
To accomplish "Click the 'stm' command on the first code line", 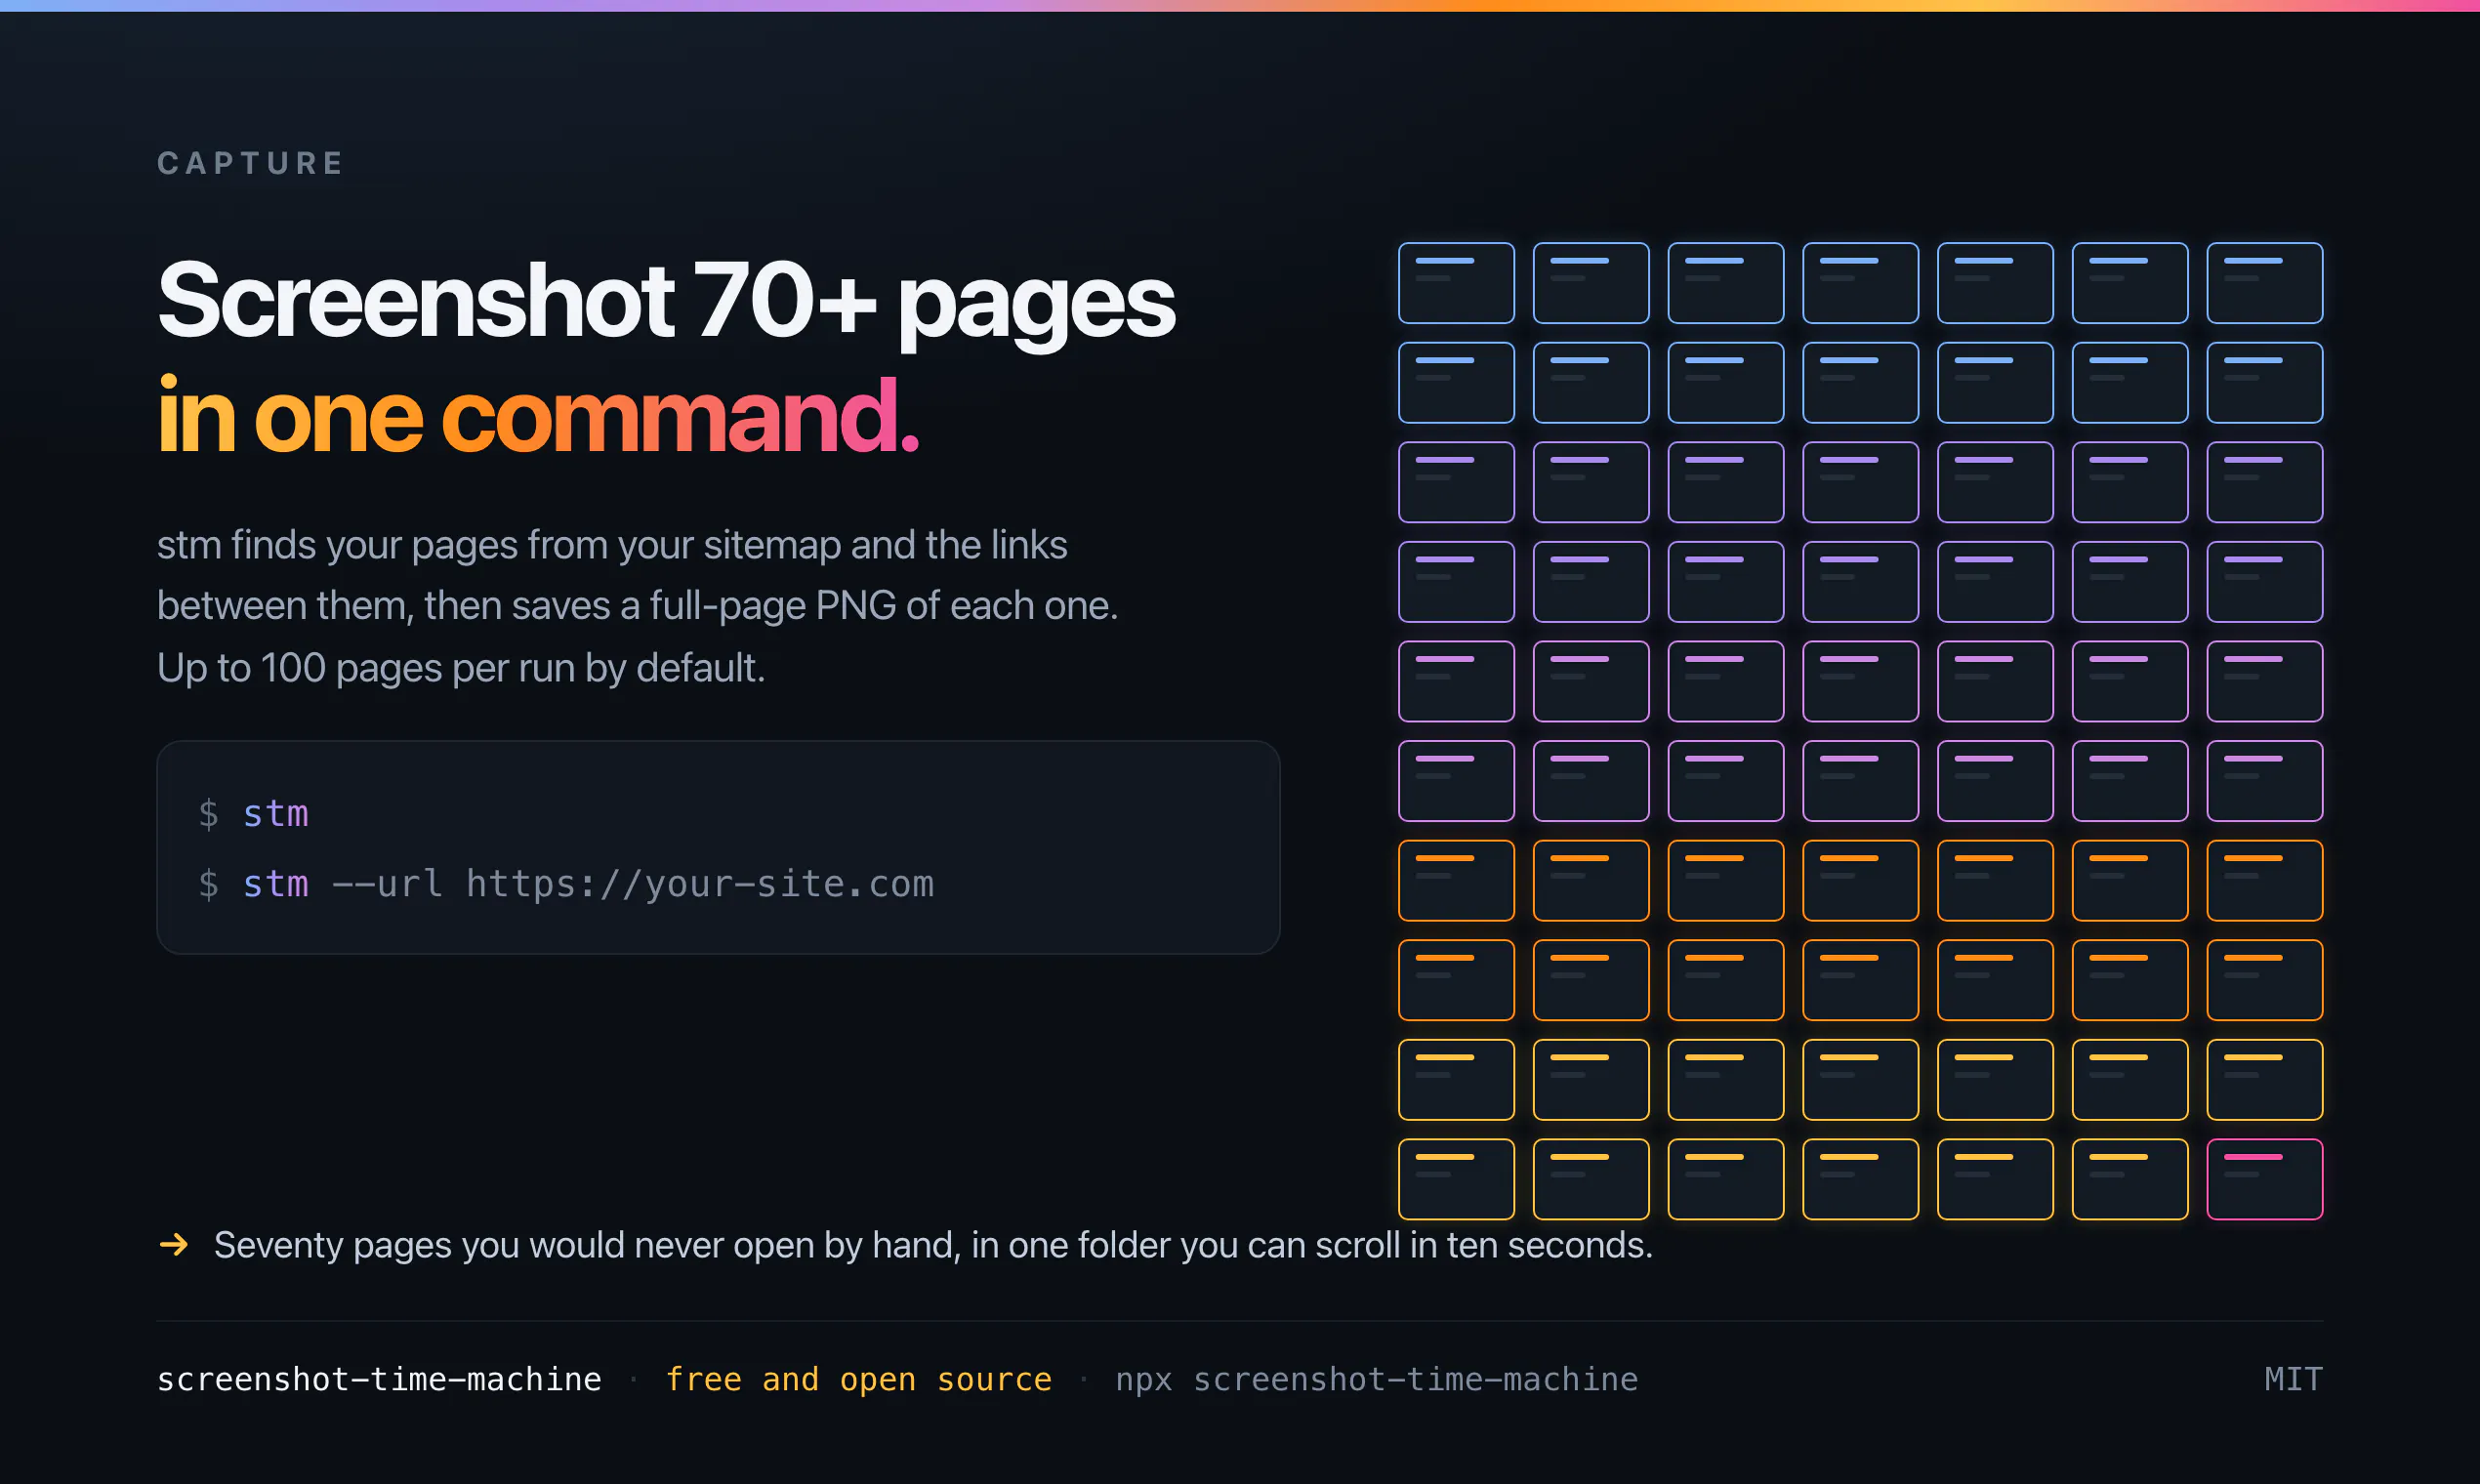I will point(275,814).
